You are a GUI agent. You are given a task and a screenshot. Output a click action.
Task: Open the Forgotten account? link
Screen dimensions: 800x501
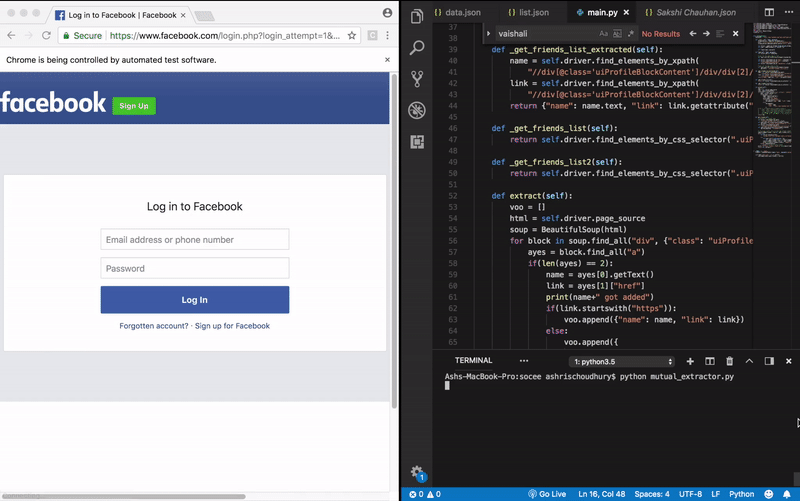(x=154, y=326)
